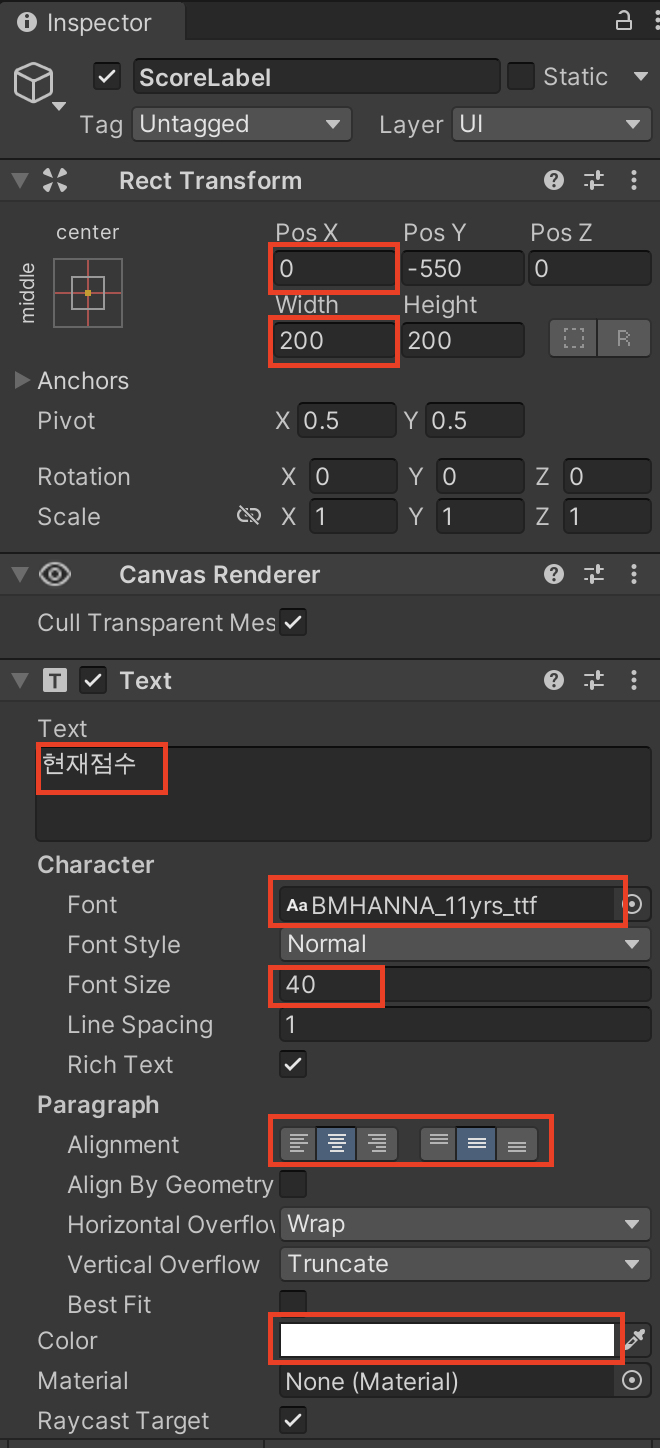The image size is (660, 1448).
Task: Click the Rect Transform help icon
Action: click(553, 181)
